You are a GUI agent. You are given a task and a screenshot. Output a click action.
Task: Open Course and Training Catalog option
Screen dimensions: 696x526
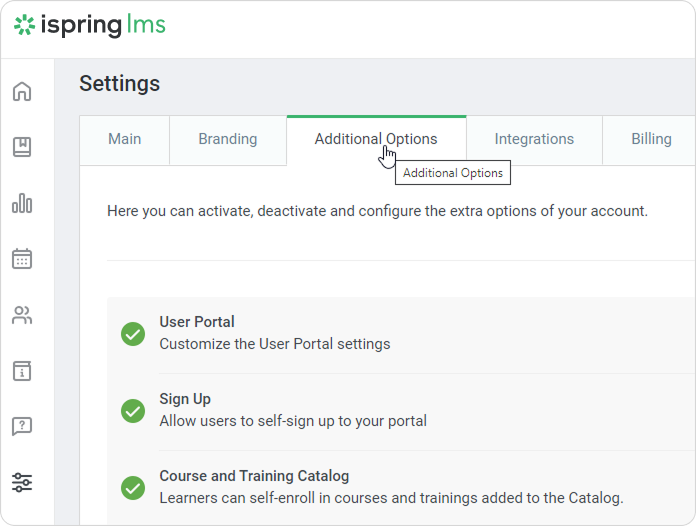(254, 476)
